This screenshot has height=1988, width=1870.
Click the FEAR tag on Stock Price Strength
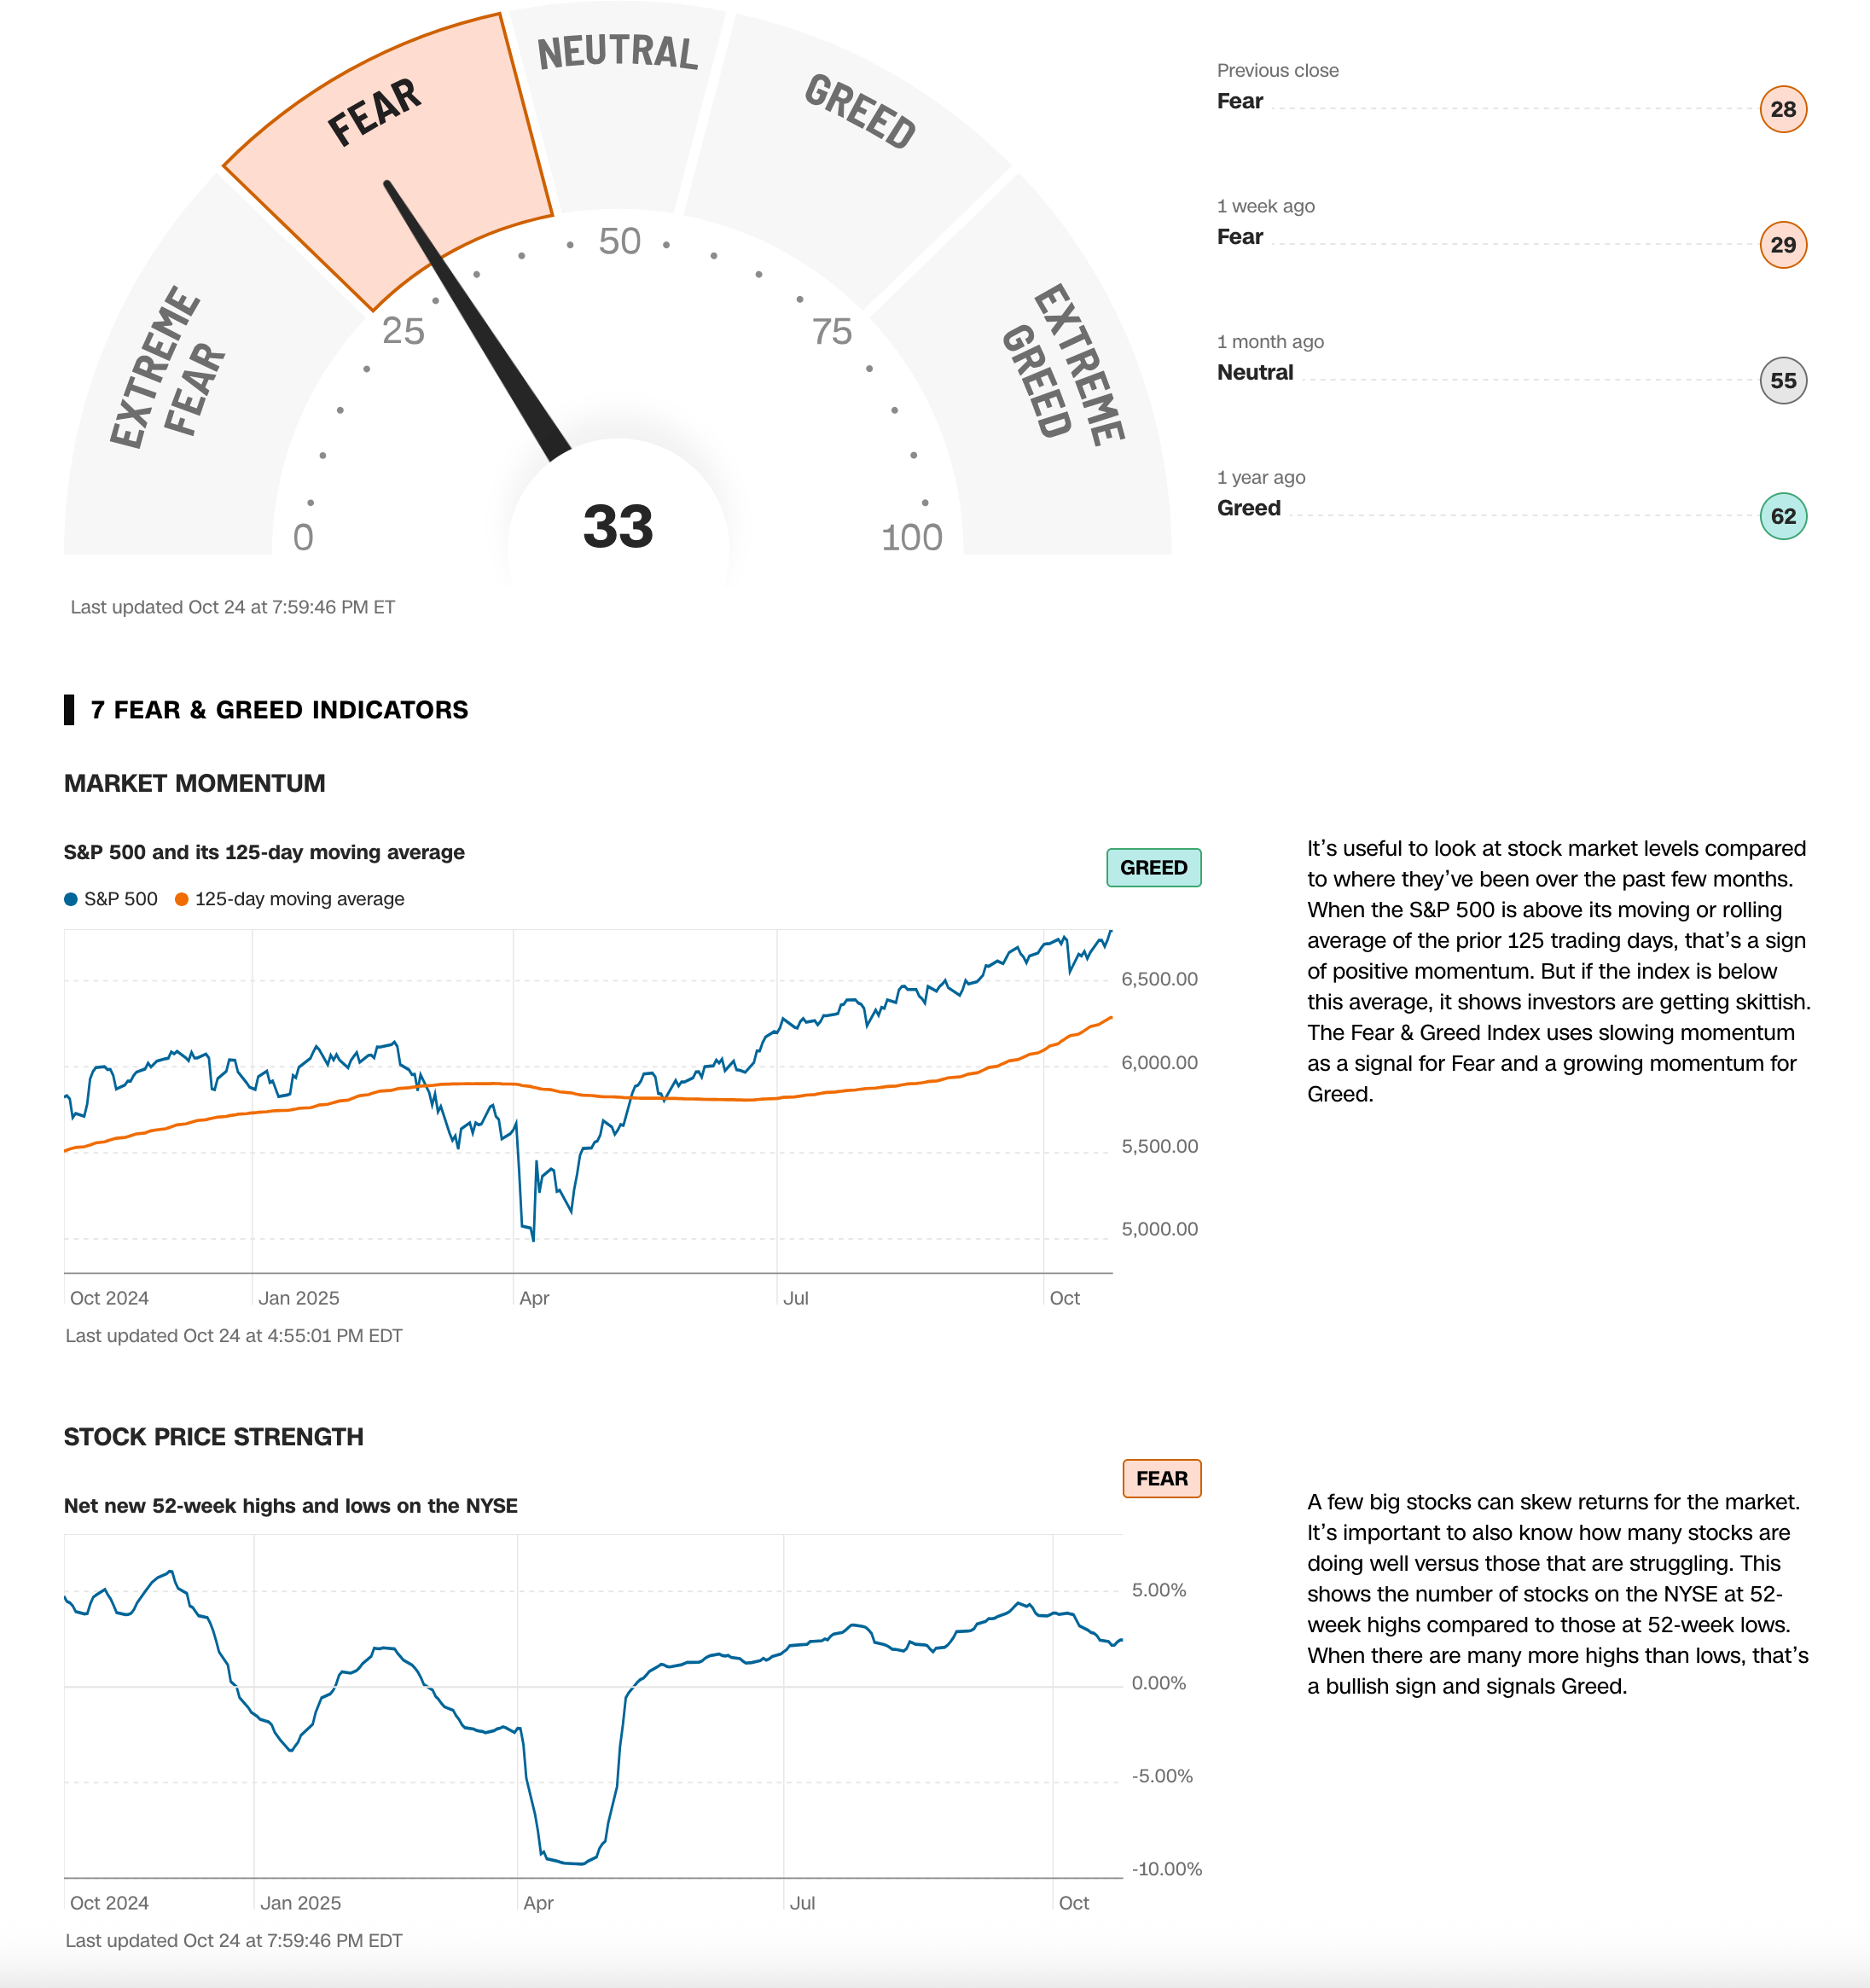point(1161,1478)
